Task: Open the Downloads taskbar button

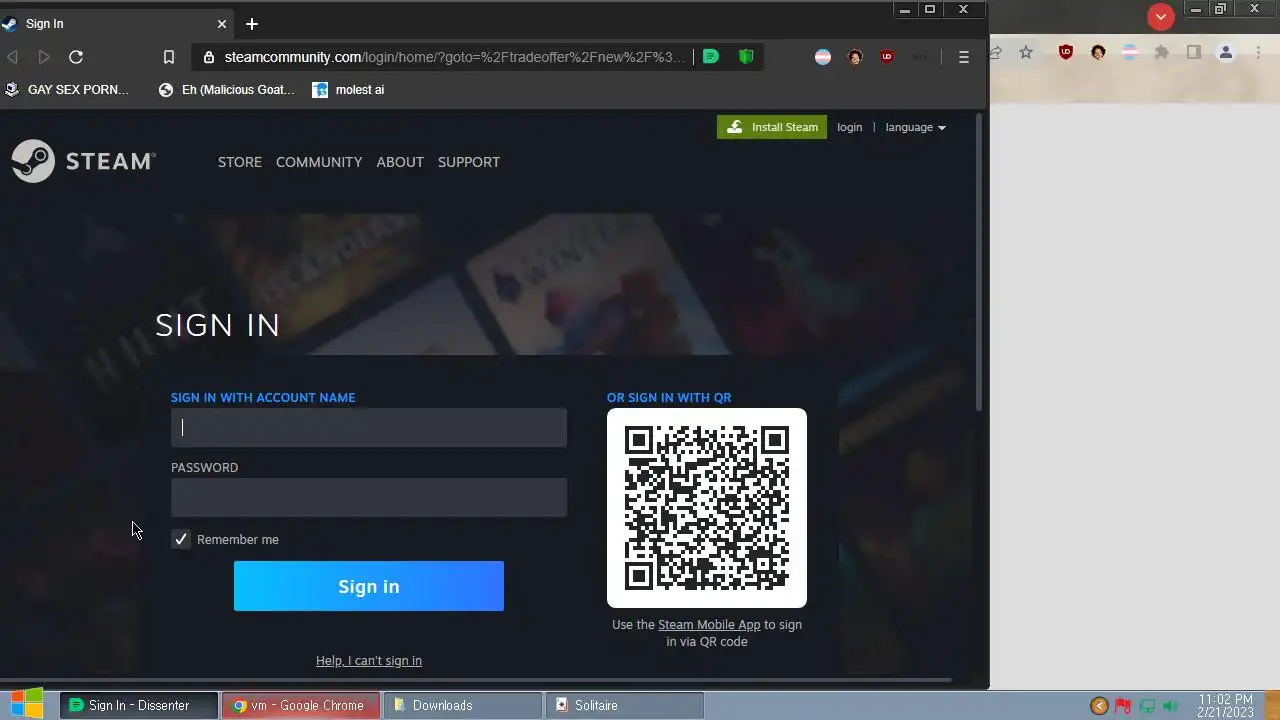Action: [462, 705]
